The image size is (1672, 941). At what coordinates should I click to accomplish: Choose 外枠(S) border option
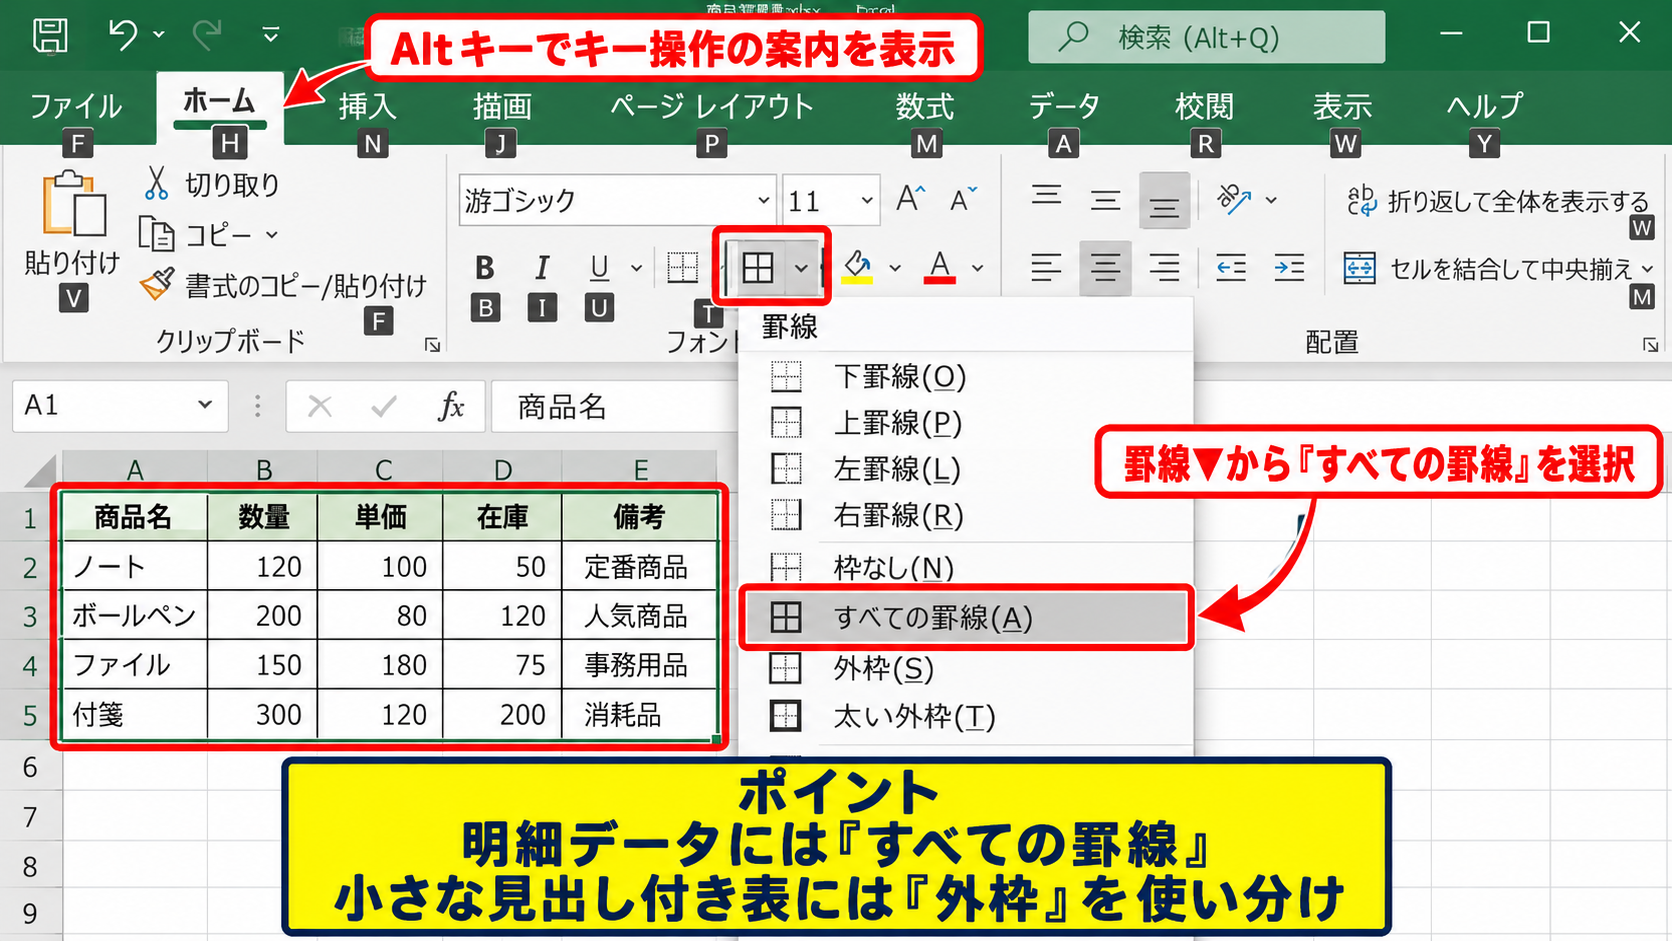point(966,668)
